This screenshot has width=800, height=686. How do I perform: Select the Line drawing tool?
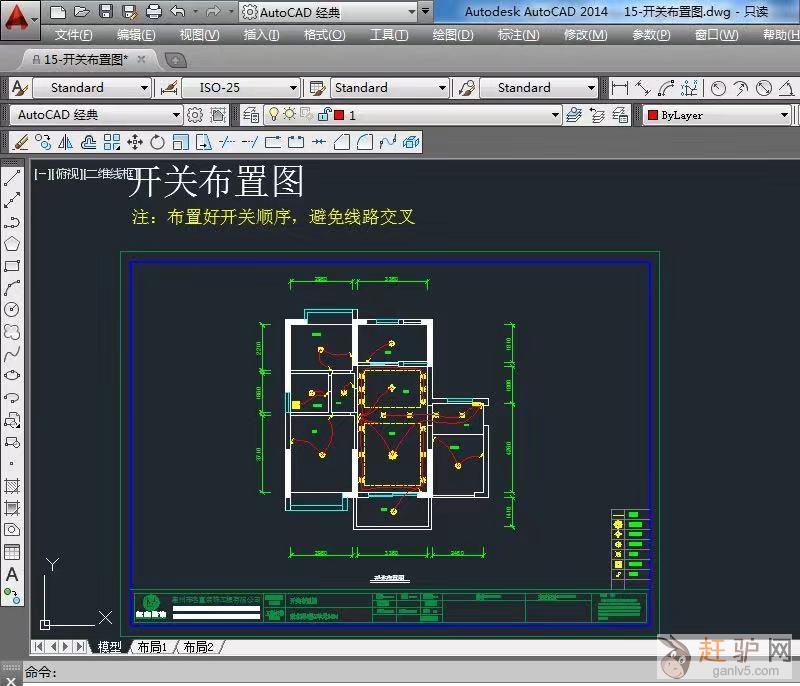pyautogui.click(x=12, y=179)
